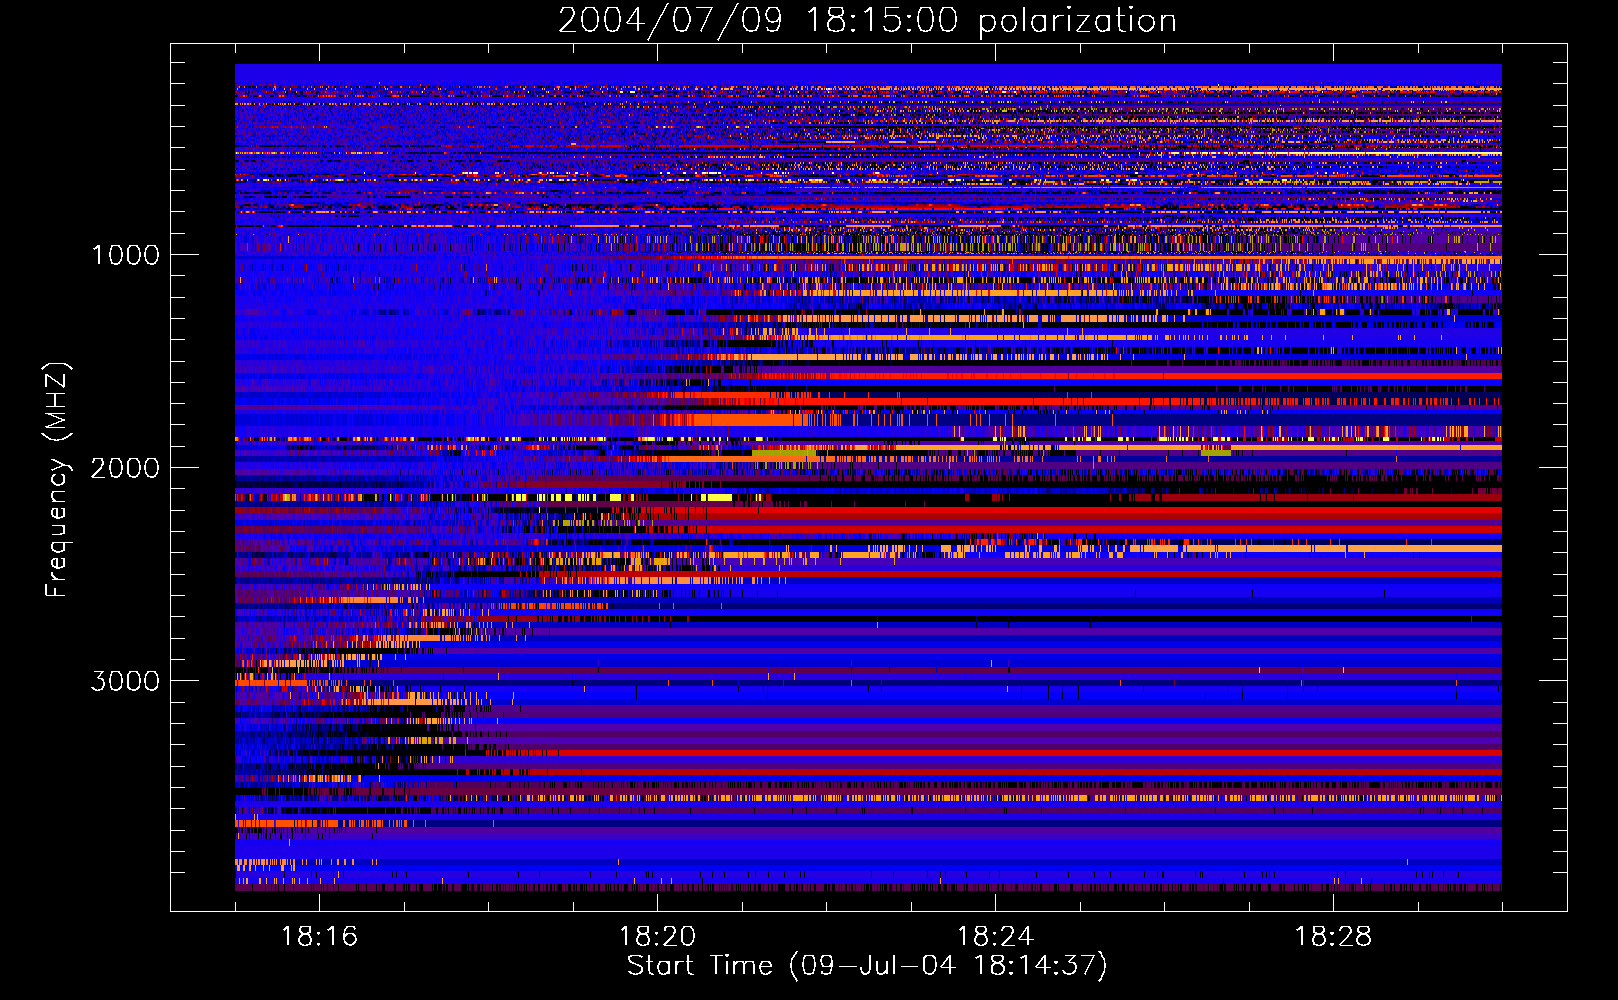Click the plot title '2004/07/09 18:15:00 polarization'
Image resolution: width=1618 pixels, height=1000 pixels.
(867, 21)
